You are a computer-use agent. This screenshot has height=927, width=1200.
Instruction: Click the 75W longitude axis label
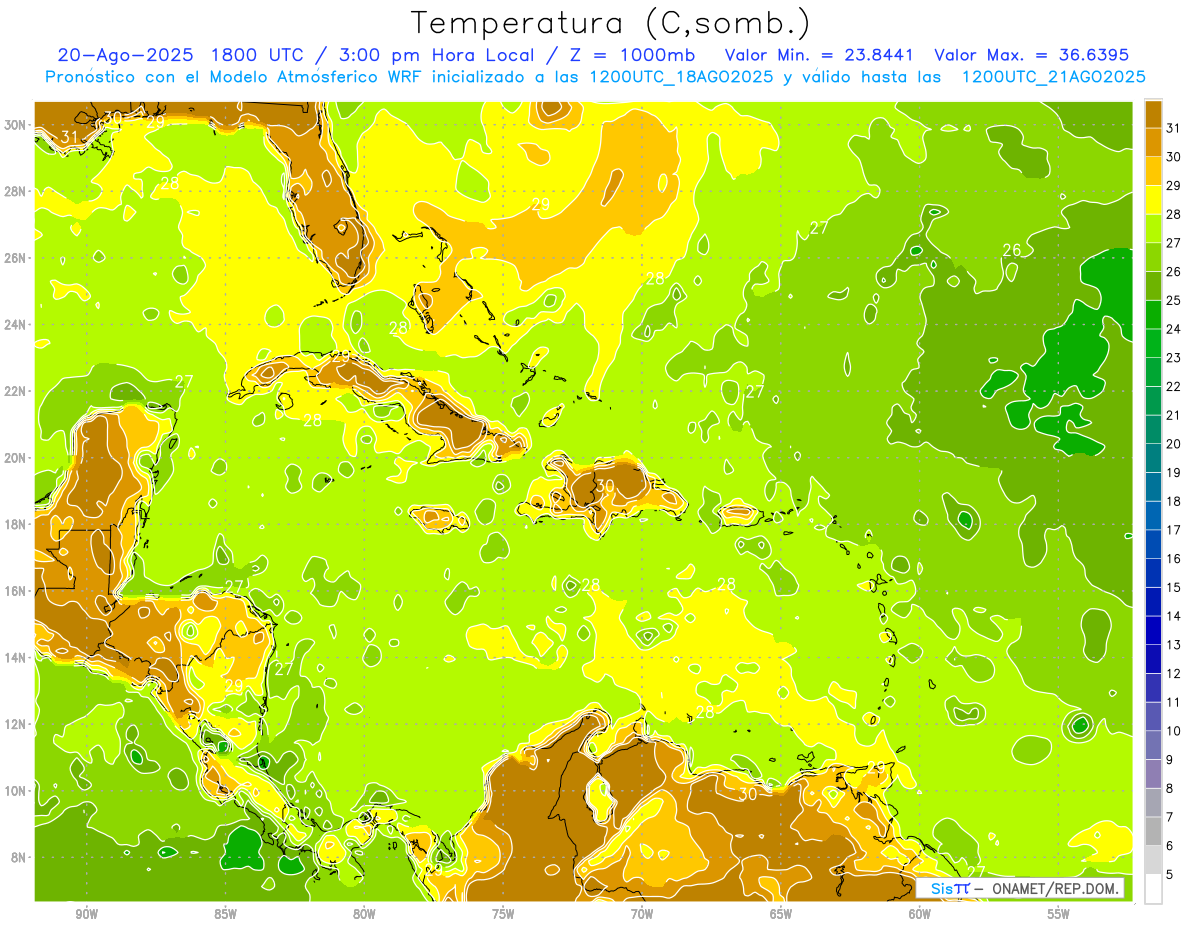click(503, 914)
